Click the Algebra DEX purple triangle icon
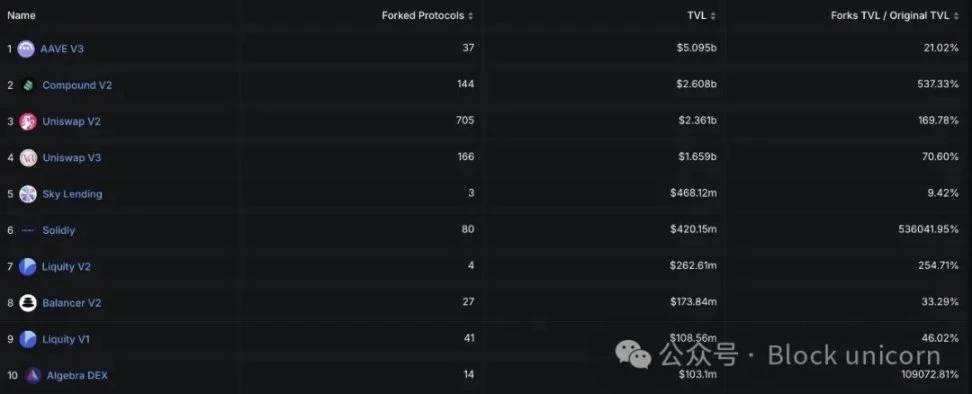 (x=33, y=375)
